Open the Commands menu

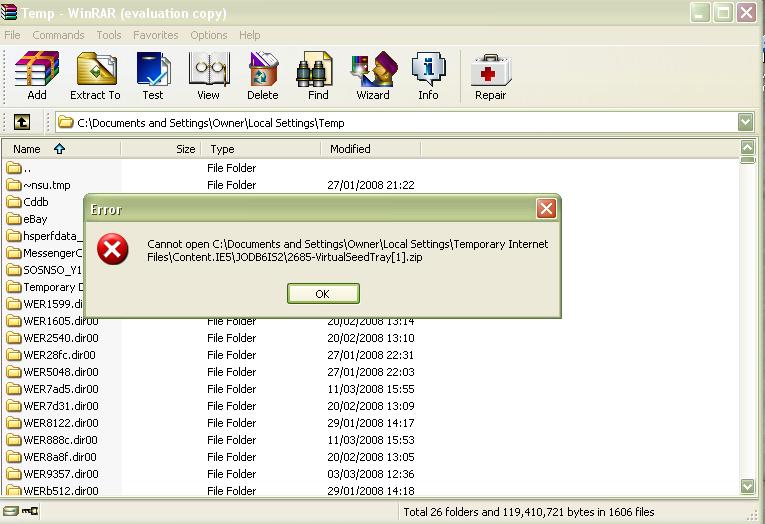coord(58,35)
